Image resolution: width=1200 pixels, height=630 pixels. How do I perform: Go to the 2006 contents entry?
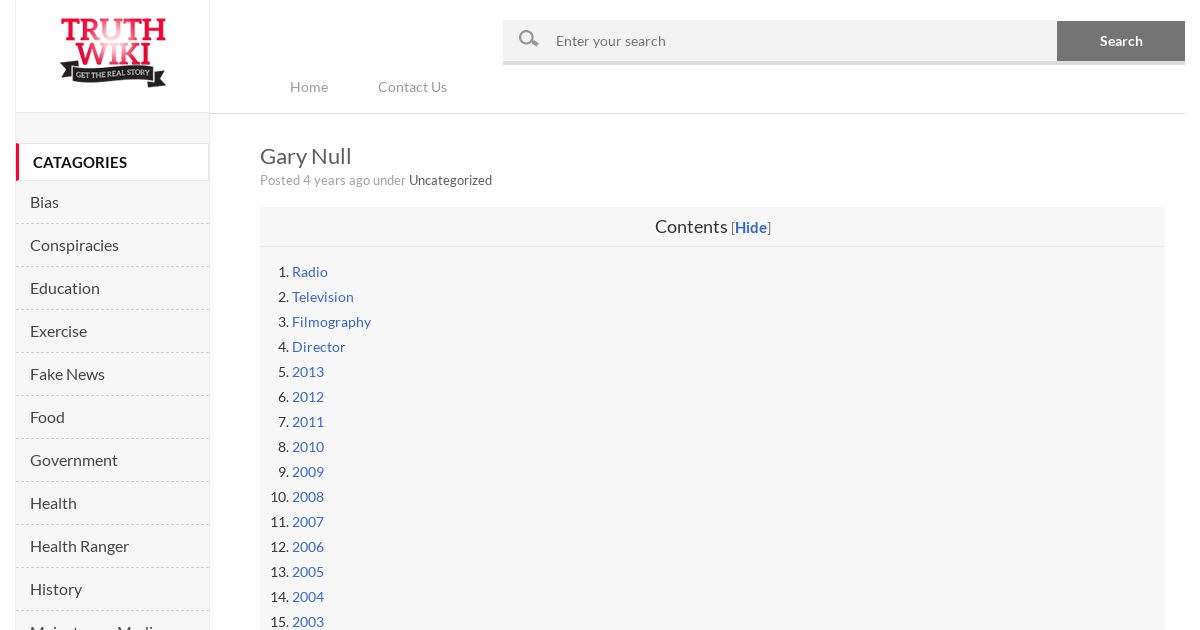308,547
